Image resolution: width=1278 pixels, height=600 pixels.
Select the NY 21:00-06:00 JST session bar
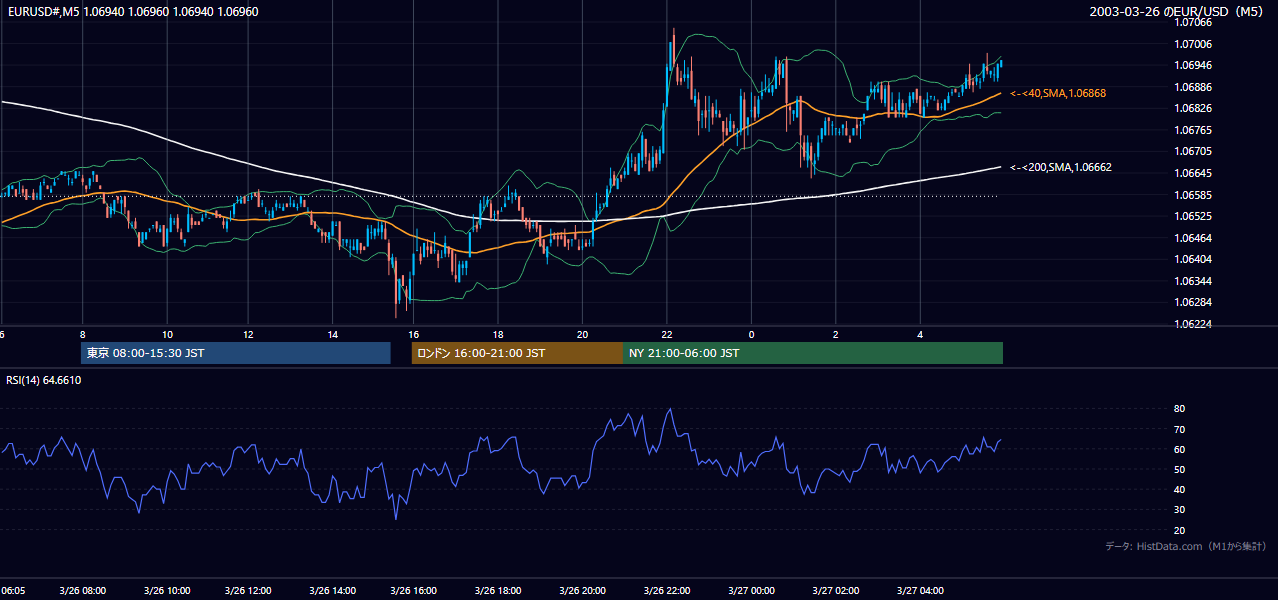(x=813, y=353)
